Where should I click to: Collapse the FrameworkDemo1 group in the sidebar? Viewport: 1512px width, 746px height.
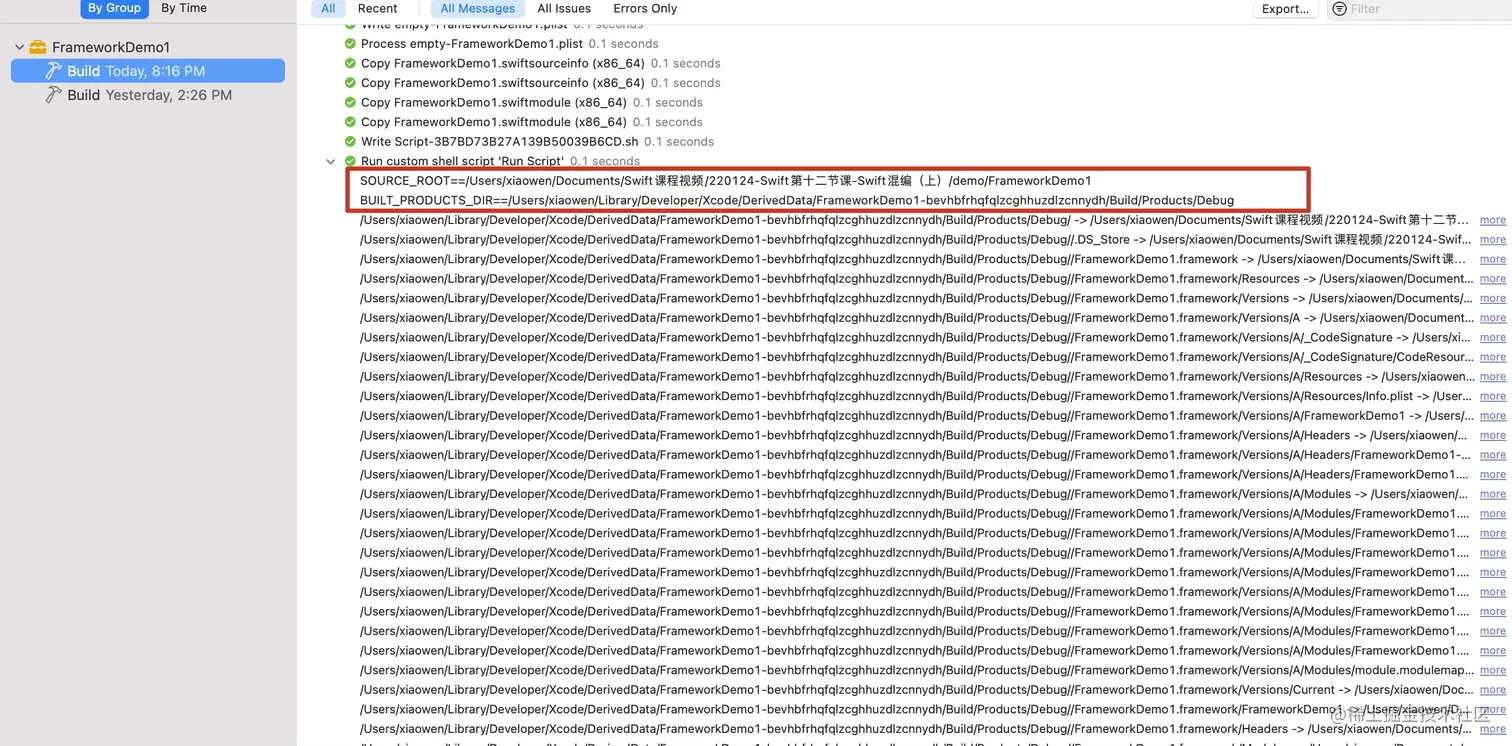19,45
